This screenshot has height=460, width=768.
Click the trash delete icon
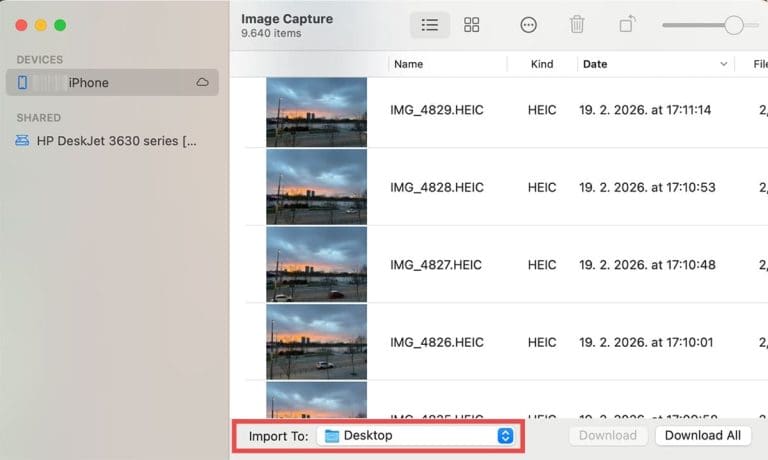pos(577,24)
